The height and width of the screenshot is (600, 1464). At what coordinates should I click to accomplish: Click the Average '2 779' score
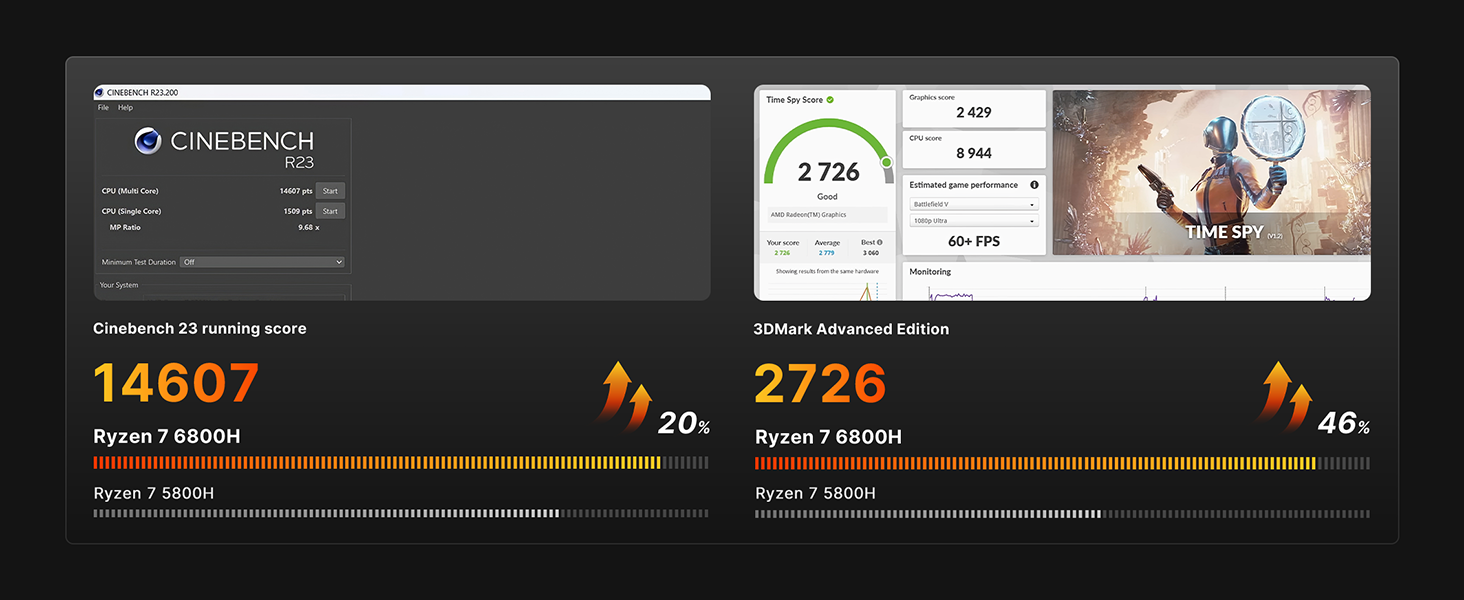pos(827,253)
